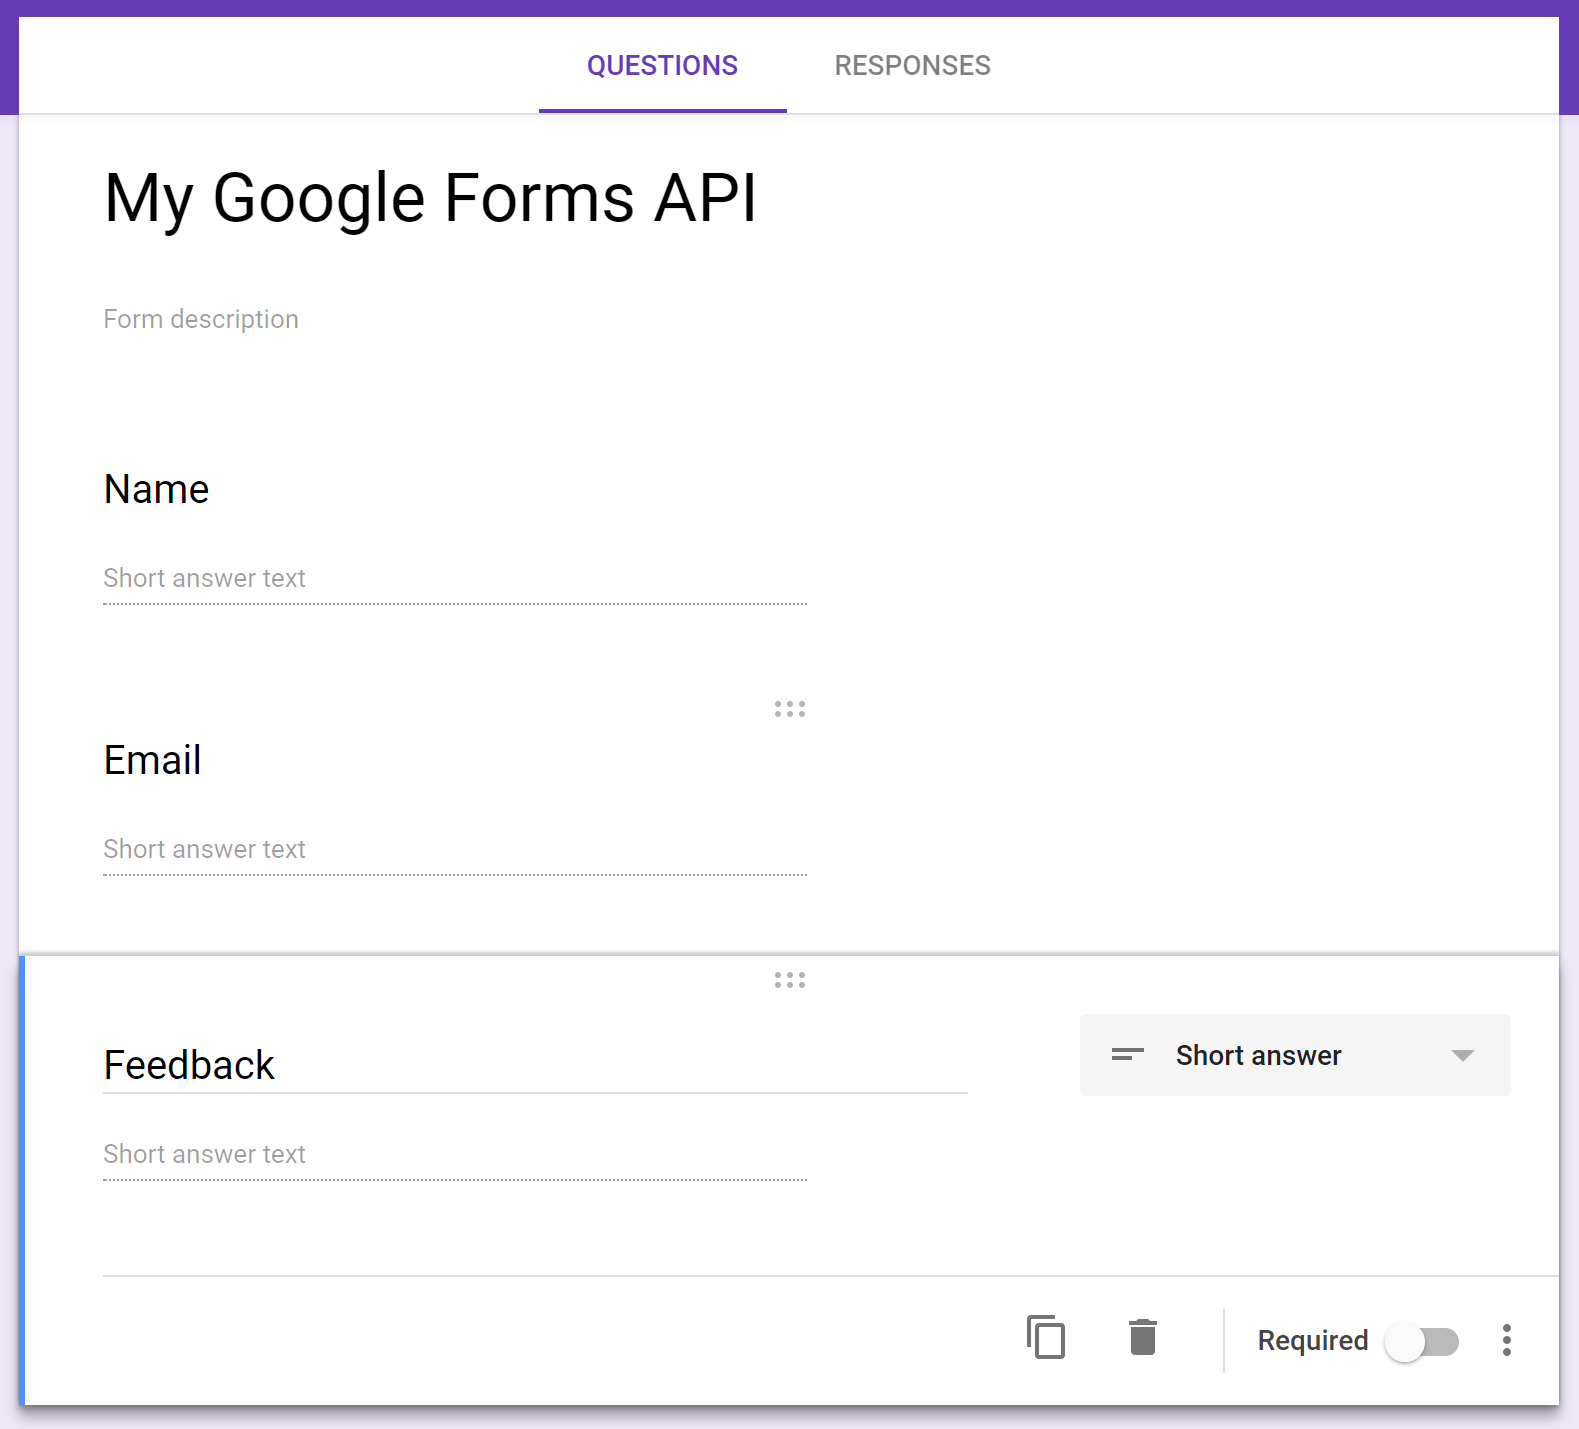Toggle the Required switch on
This screenshot has width=1579, height=1429.
[x=1422, y=1341]
